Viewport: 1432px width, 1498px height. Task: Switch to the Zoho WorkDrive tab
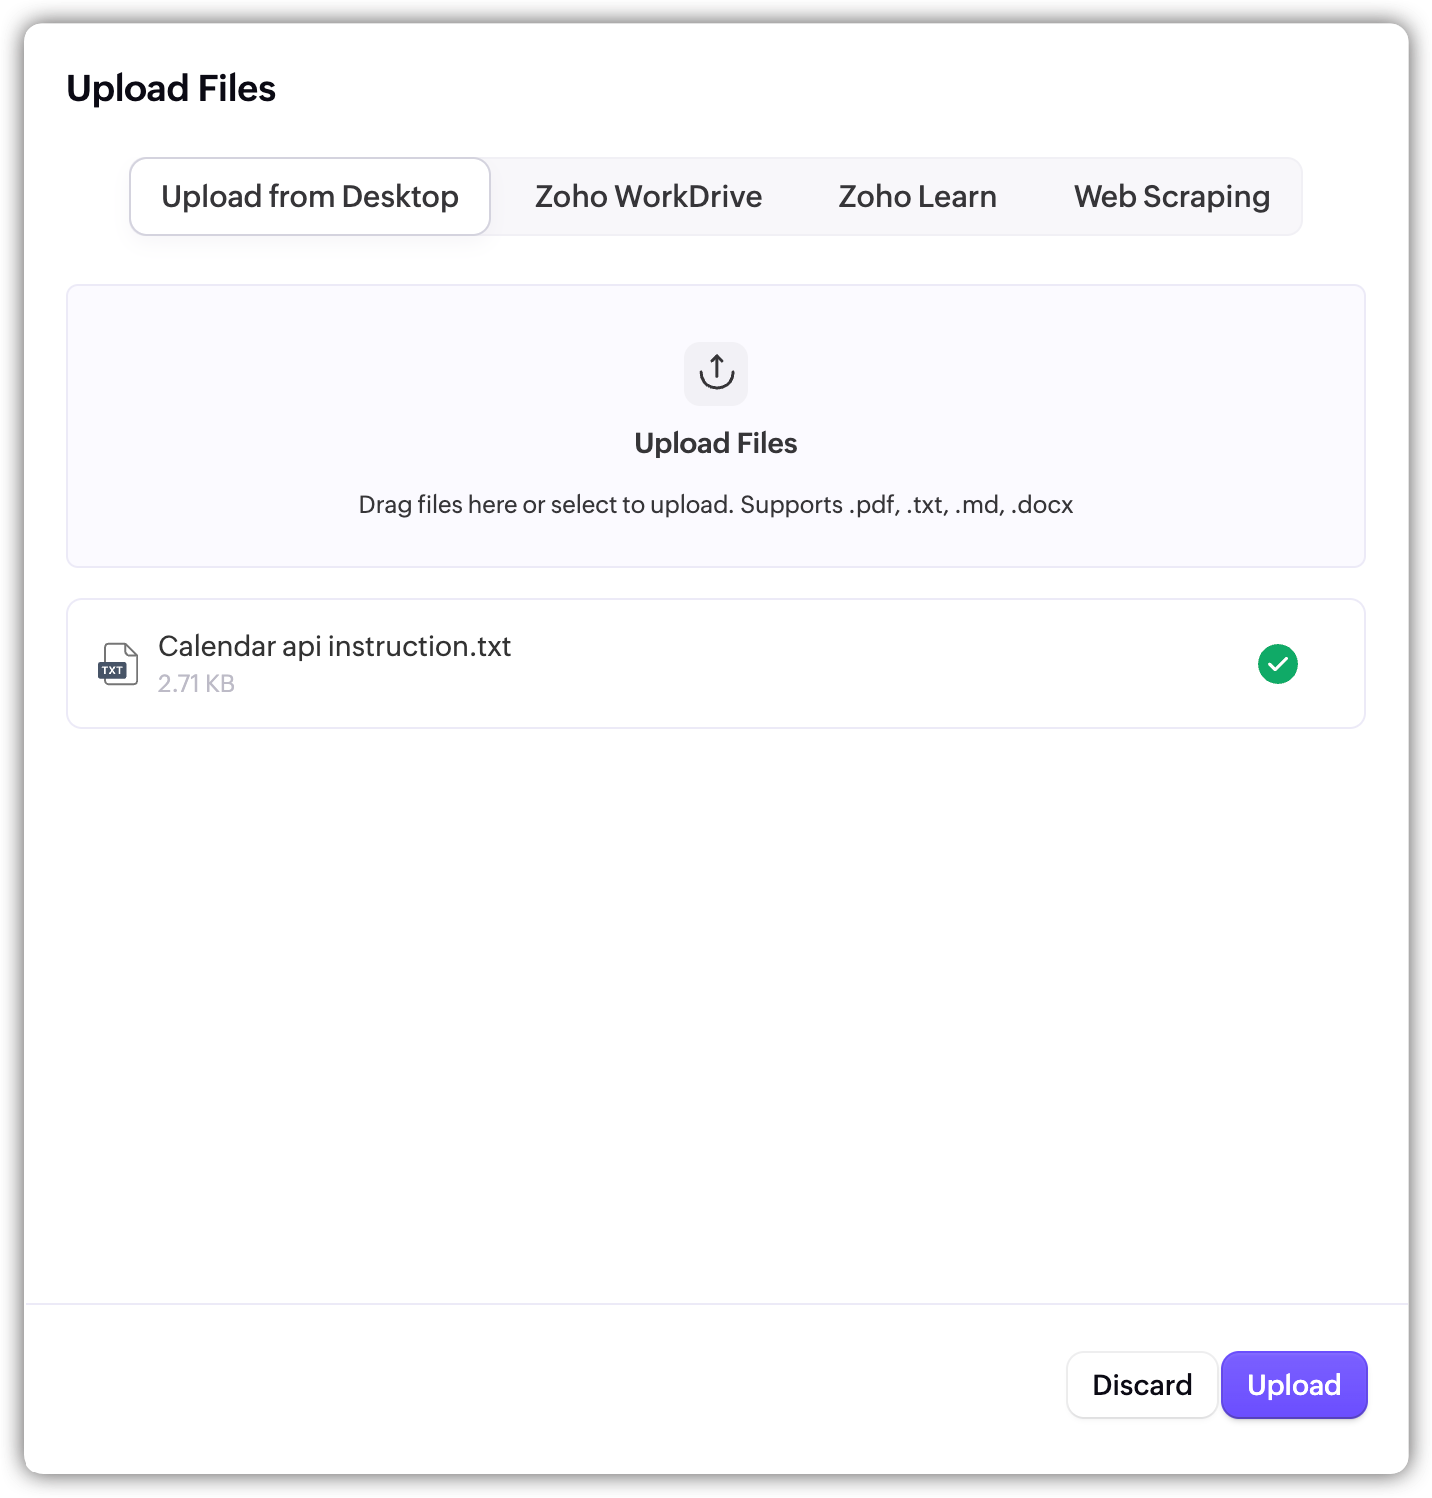[648, 197]
